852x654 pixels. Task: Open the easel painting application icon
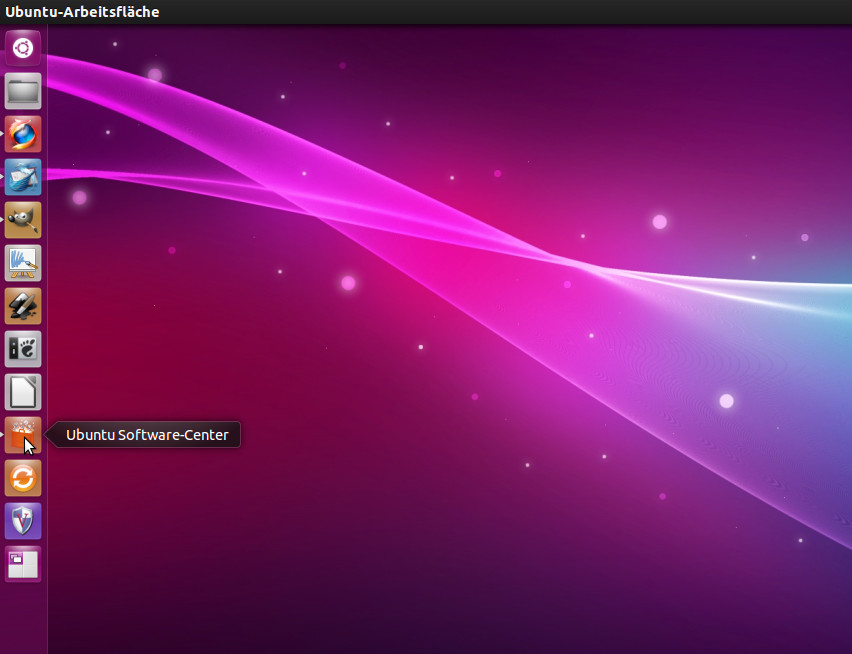[23, 263]
